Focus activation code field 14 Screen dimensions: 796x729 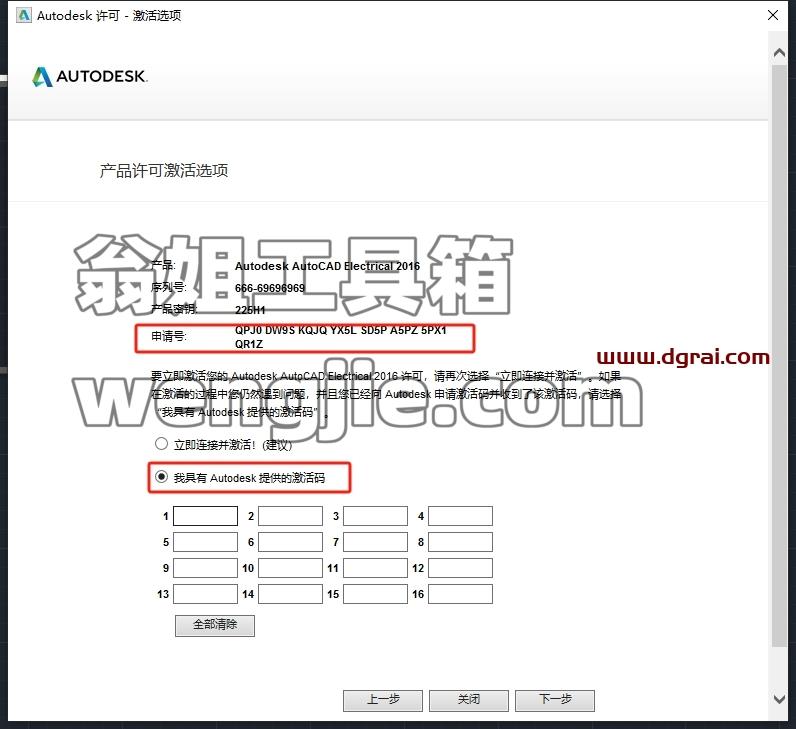(290, 594)
